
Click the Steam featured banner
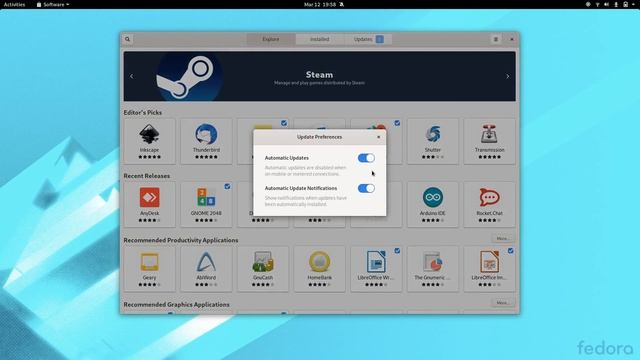[320, 76]
